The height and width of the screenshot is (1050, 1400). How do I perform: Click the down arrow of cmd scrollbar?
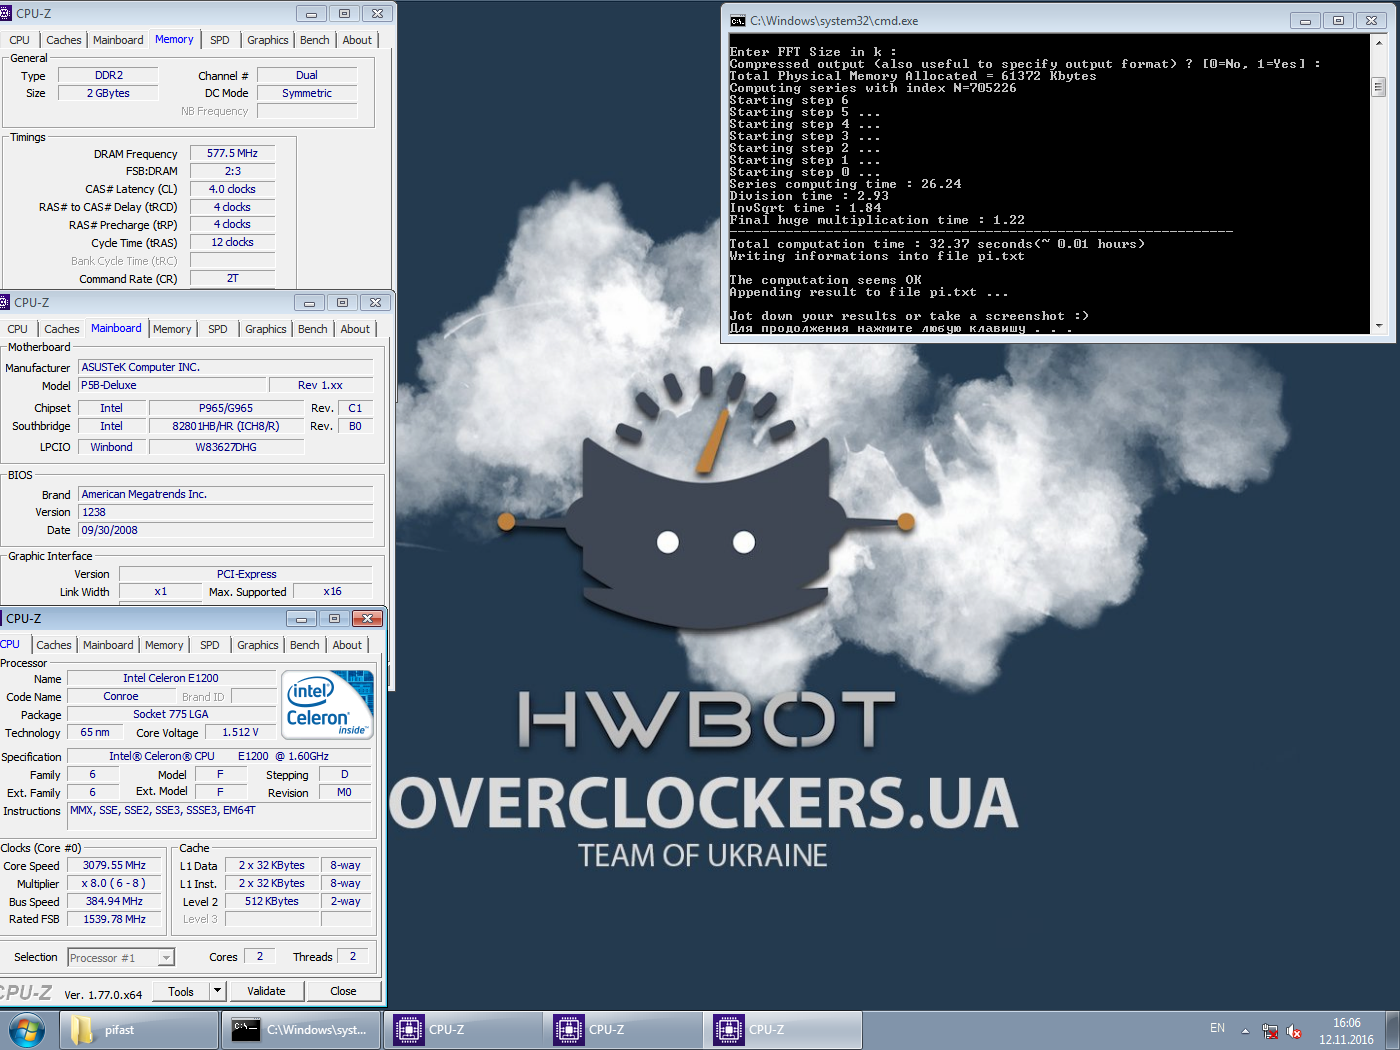click(x=1379, y=325)
